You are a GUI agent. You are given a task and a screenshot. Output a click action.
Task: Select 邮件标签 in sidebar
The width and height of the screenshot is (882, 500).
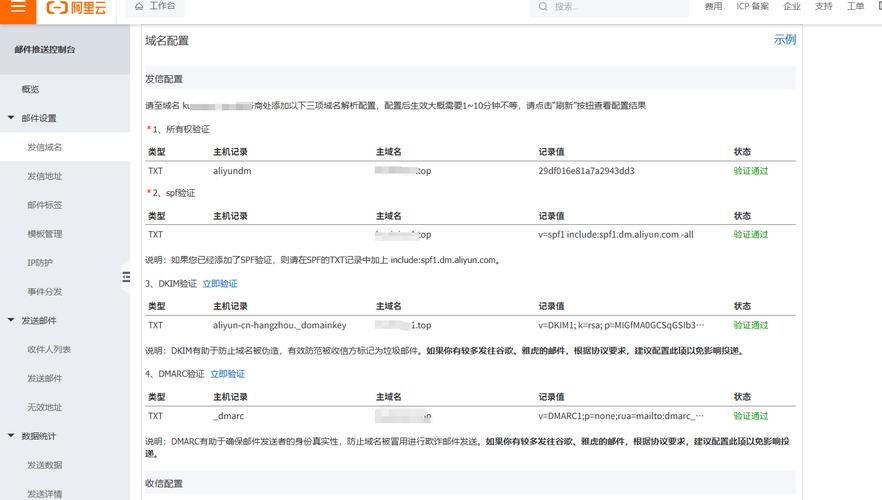44,205
